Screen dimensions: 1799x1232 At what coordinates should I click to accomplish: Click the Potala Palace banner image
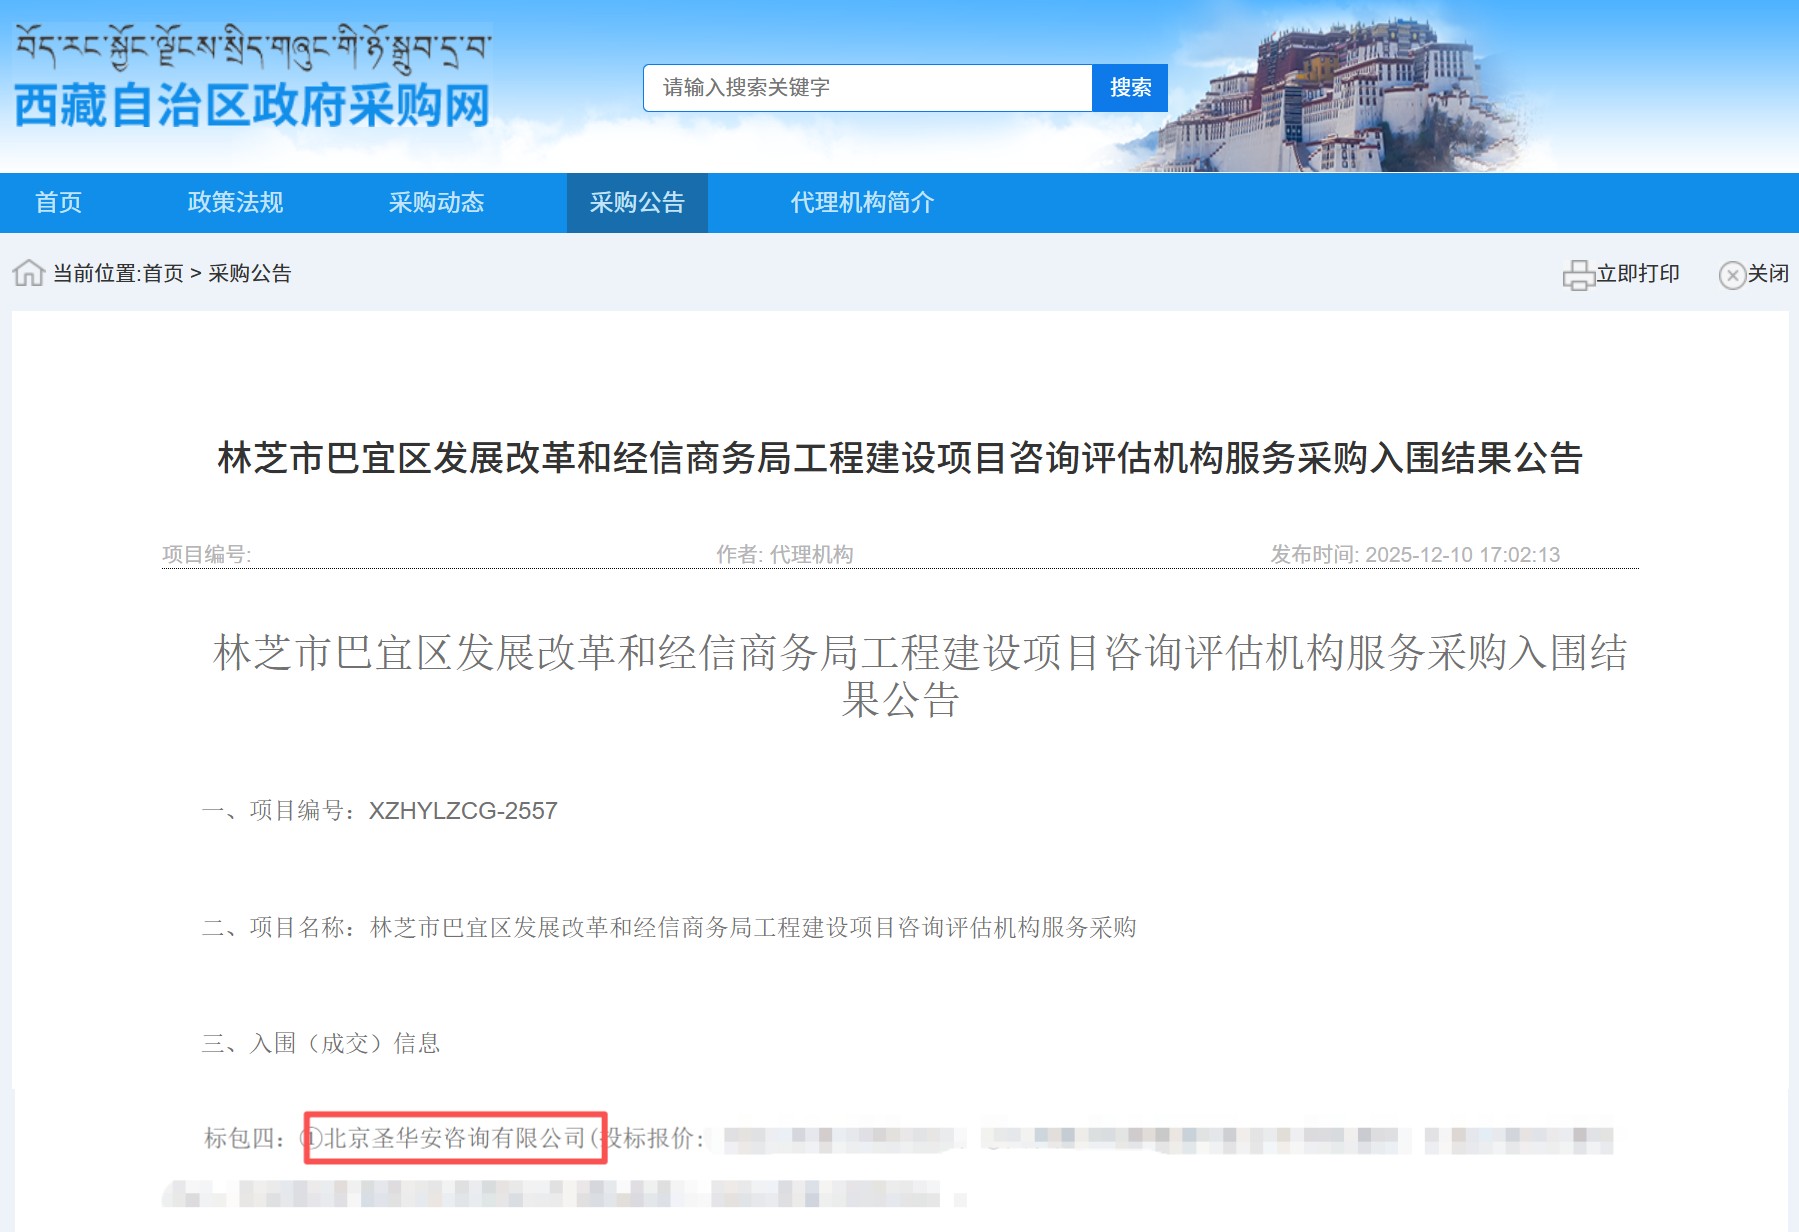pos(1340,95)
